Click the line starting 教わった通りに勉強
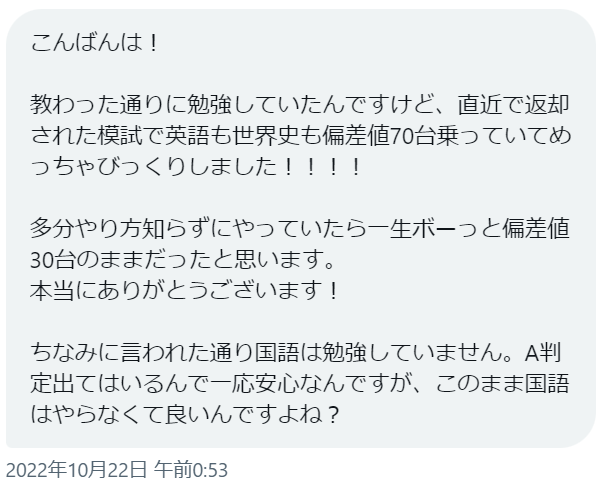The image size is (601, 493). click(300, 105)
